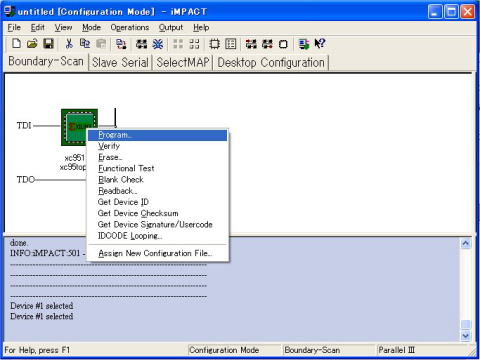Open the Operations menu
The width and height of the screenshot is (480, 360).
130,28
